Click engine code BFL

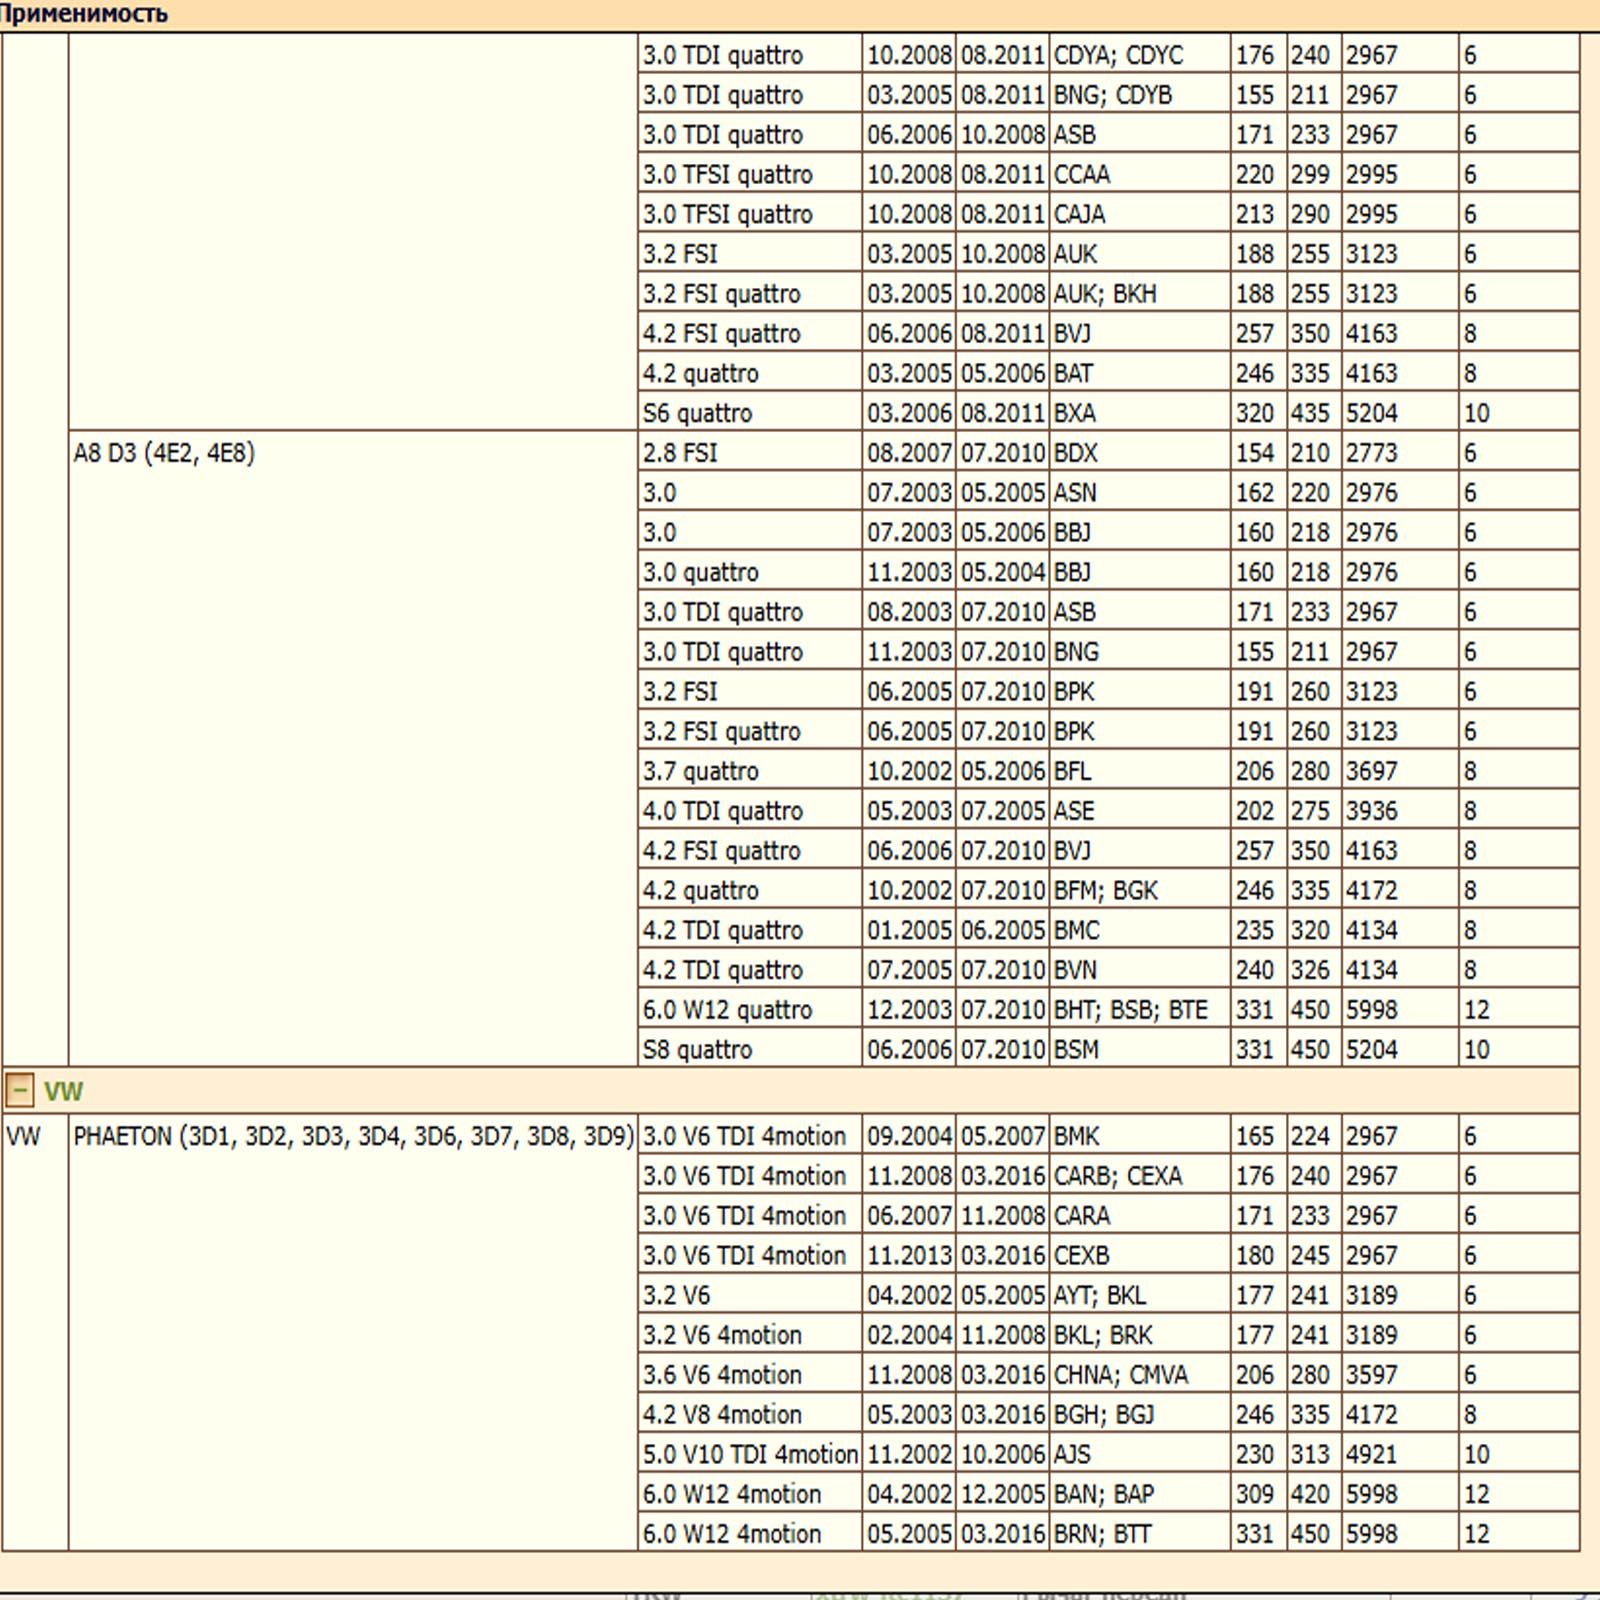point(1072,771)
